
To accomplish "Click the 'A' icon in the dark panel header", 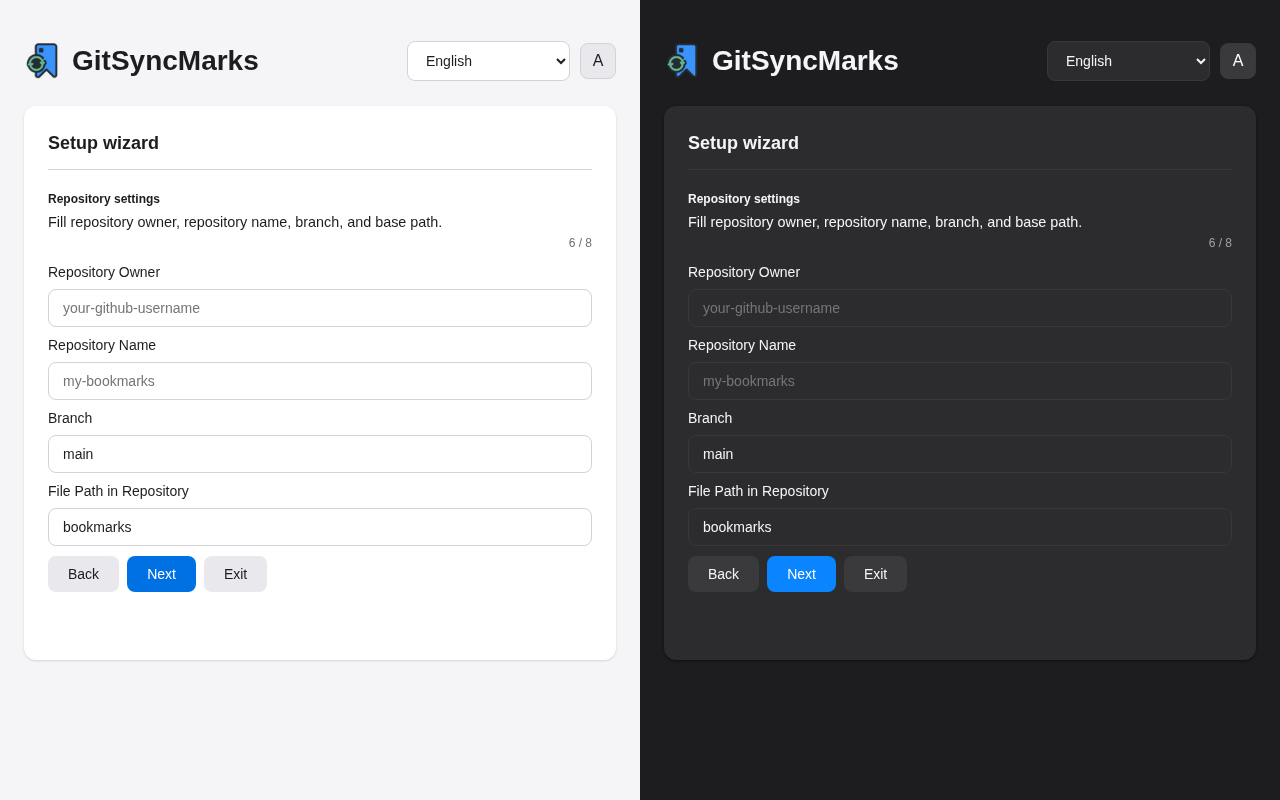I will pyautogui.click(x=1238, y=61).
